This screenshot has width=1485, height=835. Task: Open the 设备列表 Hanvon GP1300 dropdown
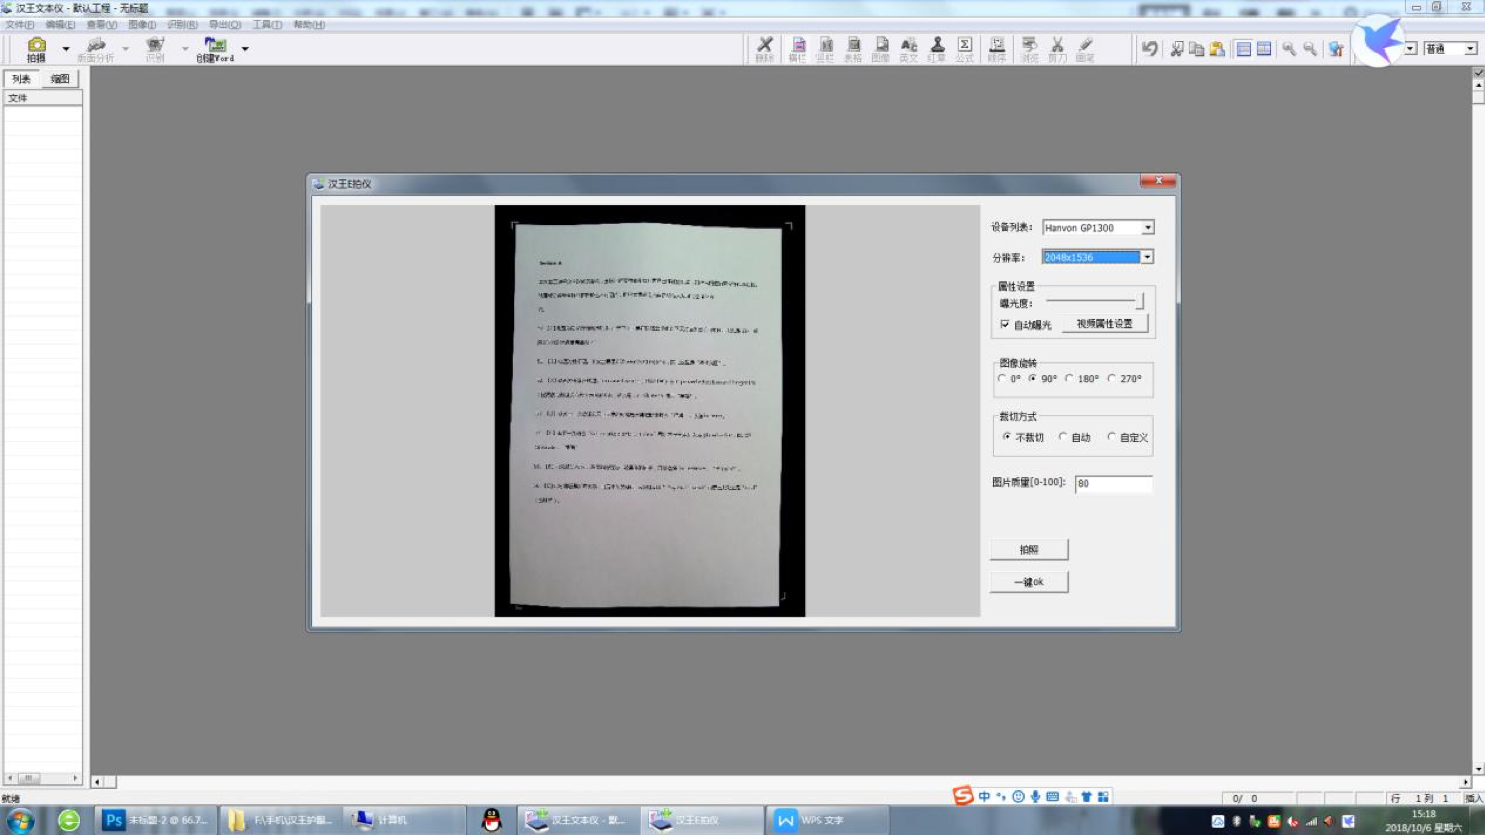(x=1147, y=228)
